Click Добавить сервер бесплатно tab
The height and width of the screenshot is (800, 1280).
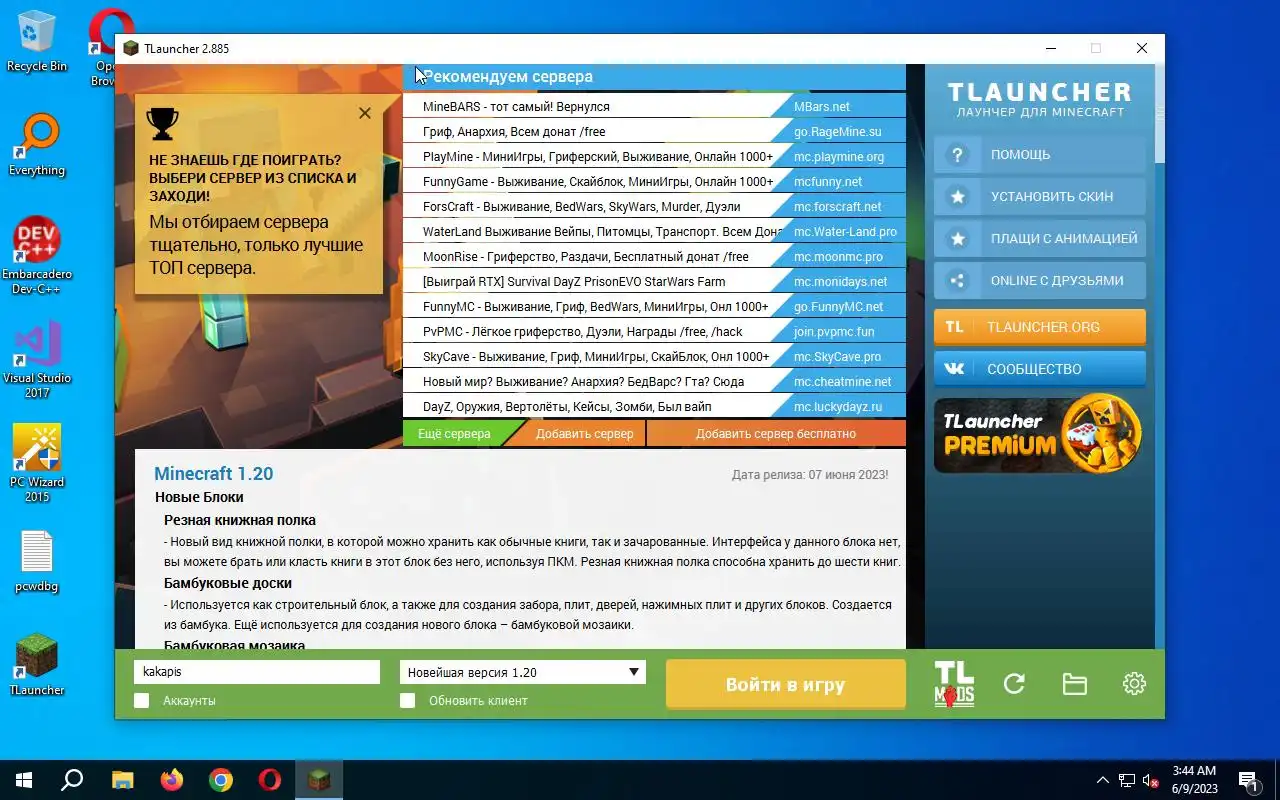(x=776, y=434)
